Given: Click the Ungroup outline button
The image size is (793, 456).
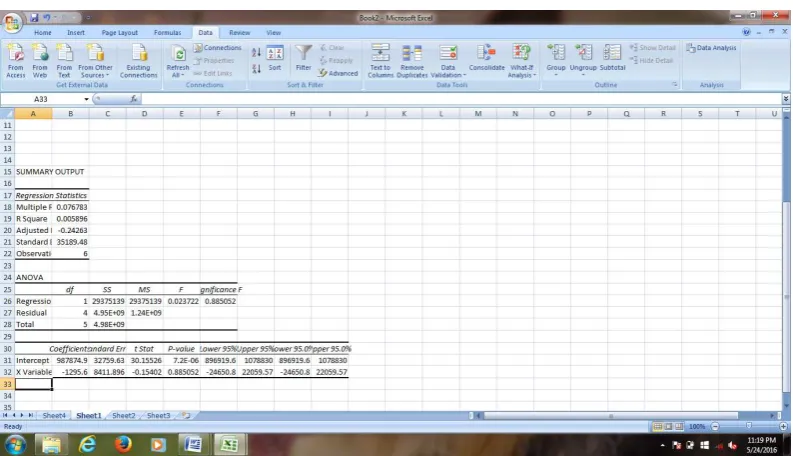Looking at the screenshot, I should tap(583, 61).
